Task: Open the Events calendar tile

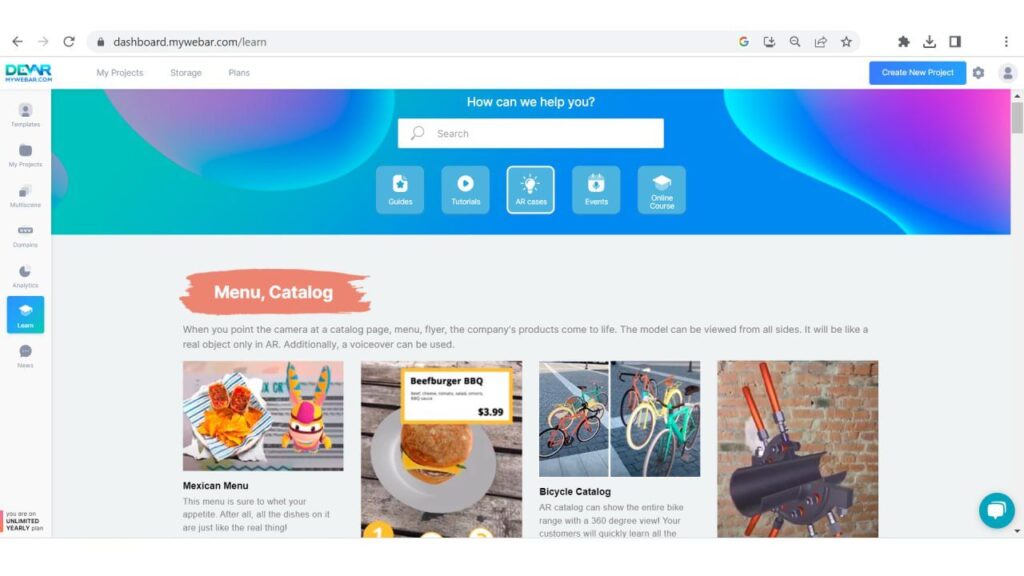Action: [x=596, y=190]
